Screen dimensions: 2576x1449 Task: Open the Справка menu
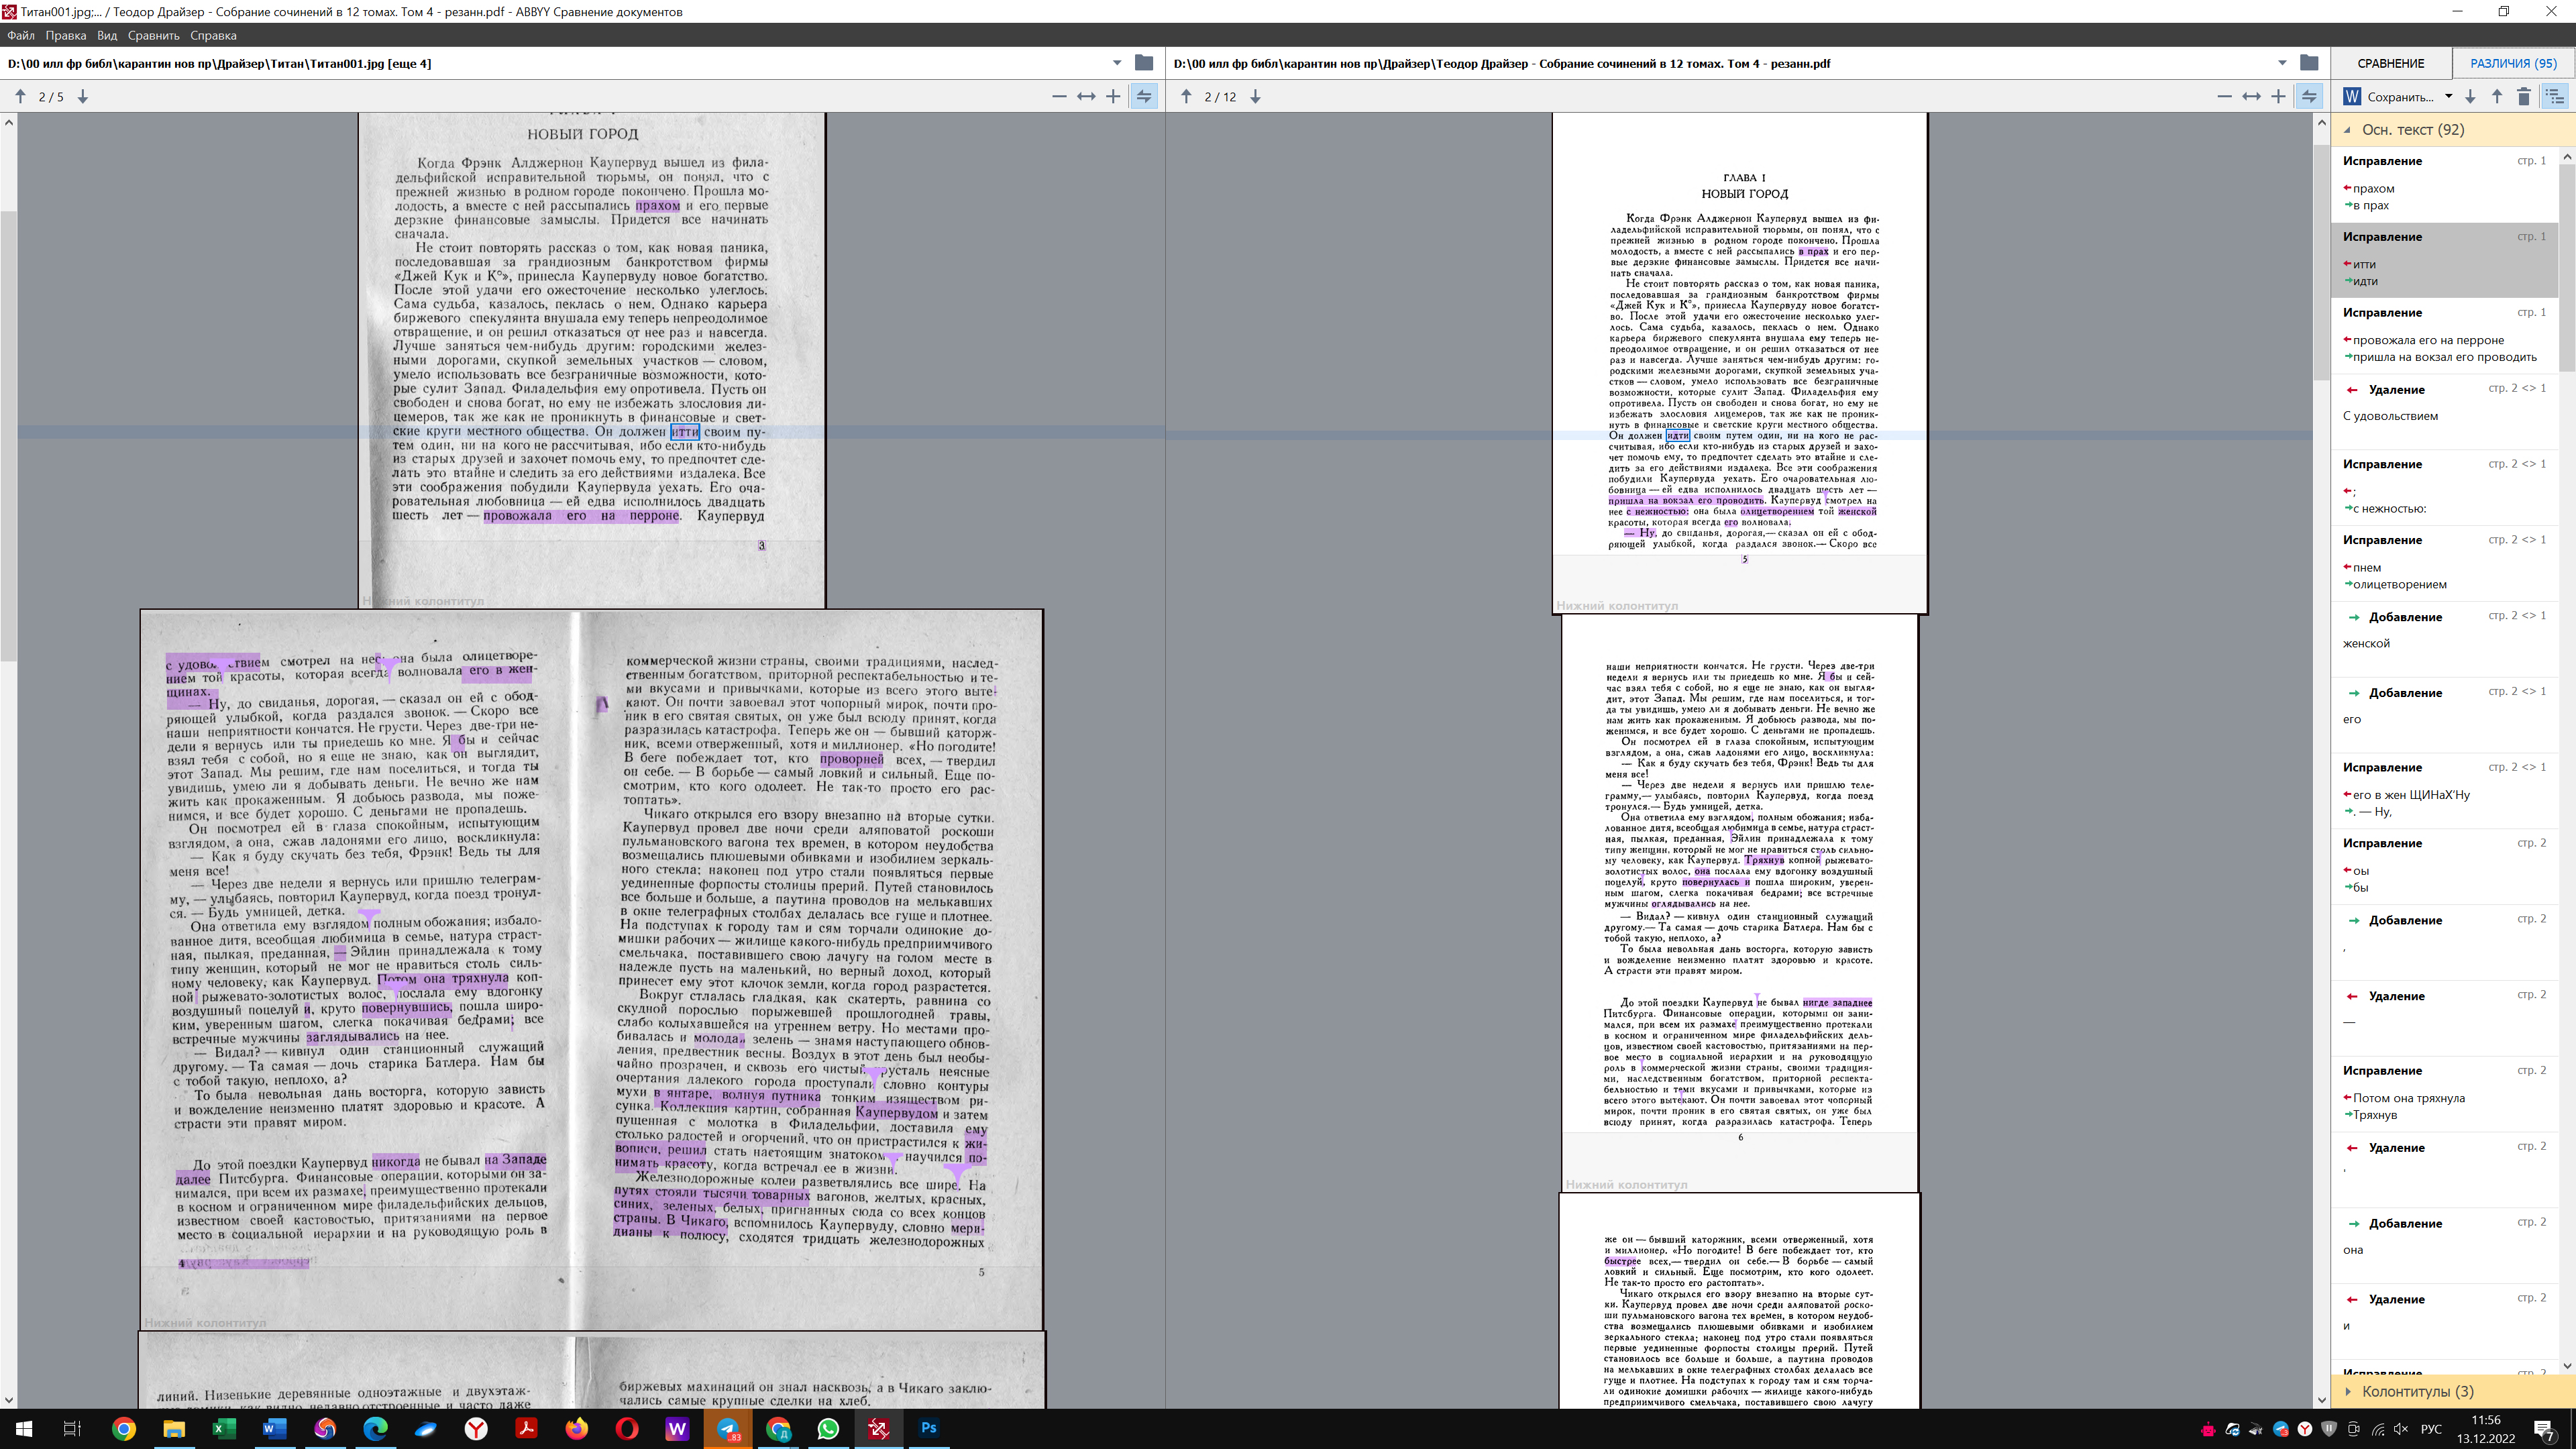tap(213, 35)
